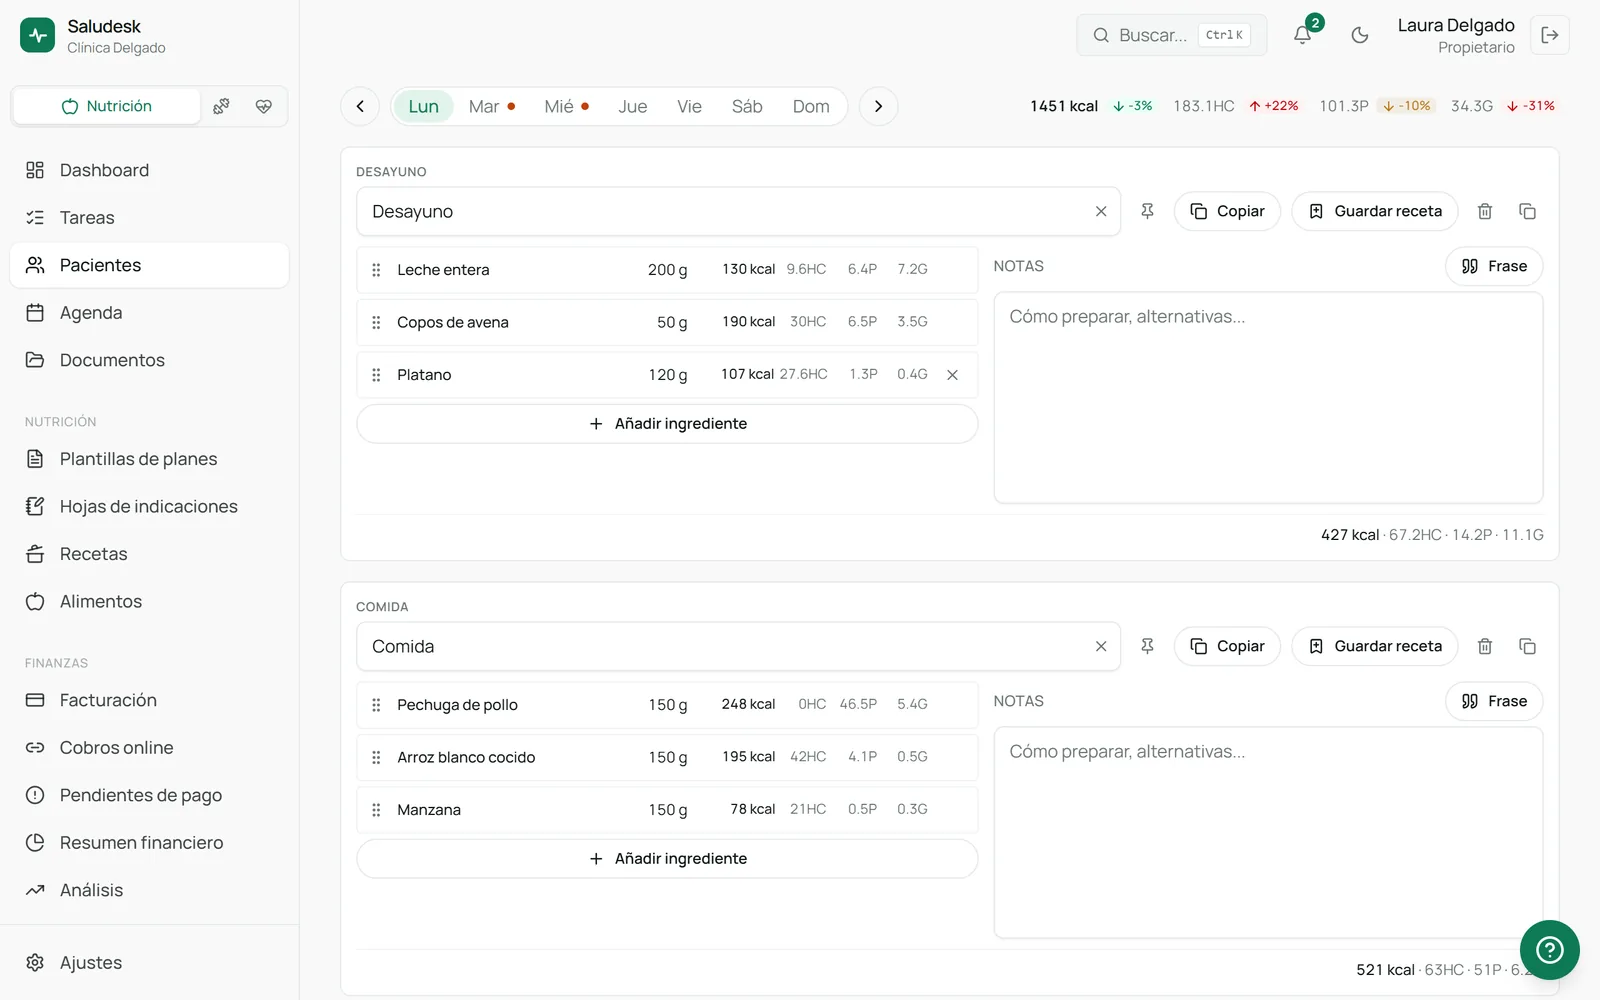Edit the 200 g amount for Leche entera
Screen dimensions: 1600x1000
coord(667,270)
